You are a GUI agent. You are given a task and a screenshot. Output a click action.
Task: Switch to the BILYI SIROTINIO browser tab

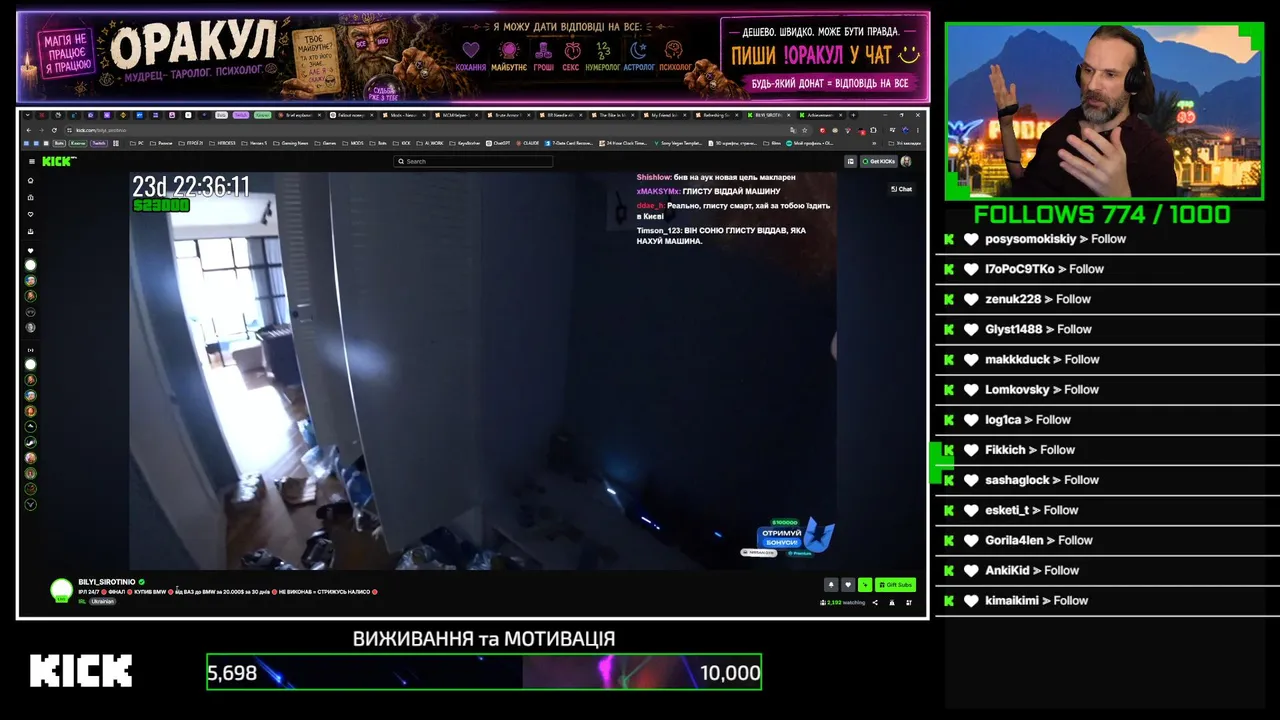click(769, 115)
